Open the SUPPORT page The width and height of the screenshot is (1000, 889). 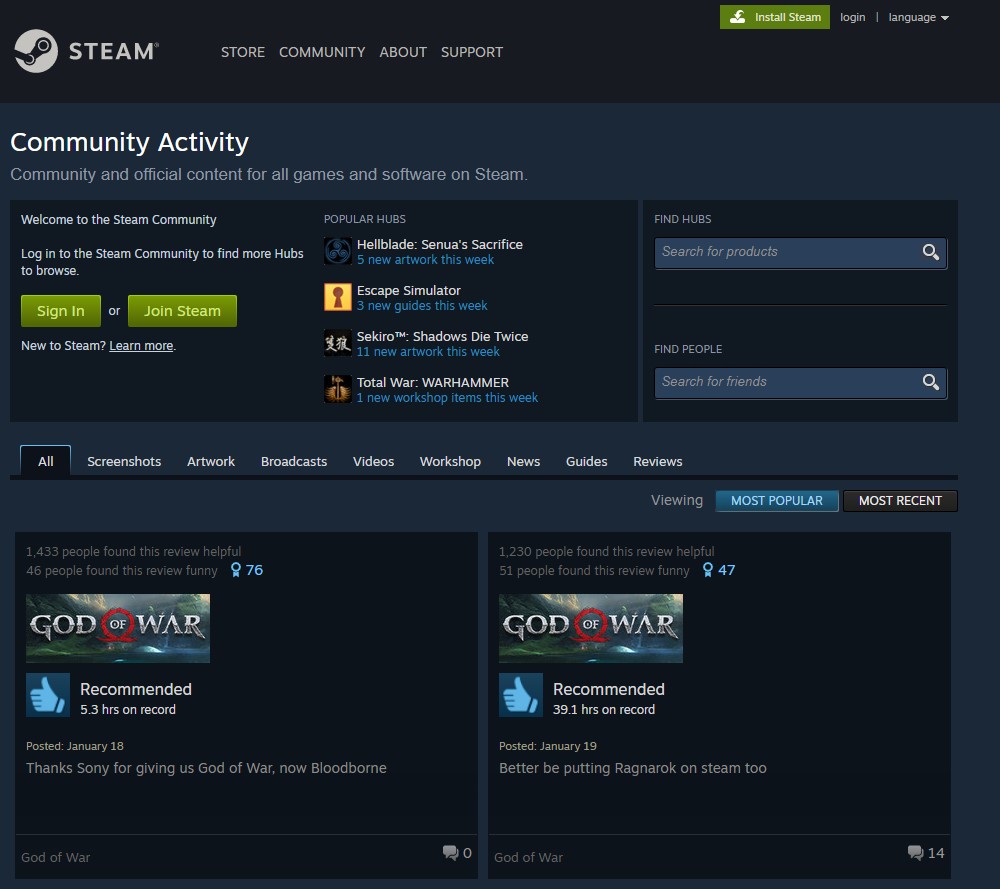tap(472, 52)
